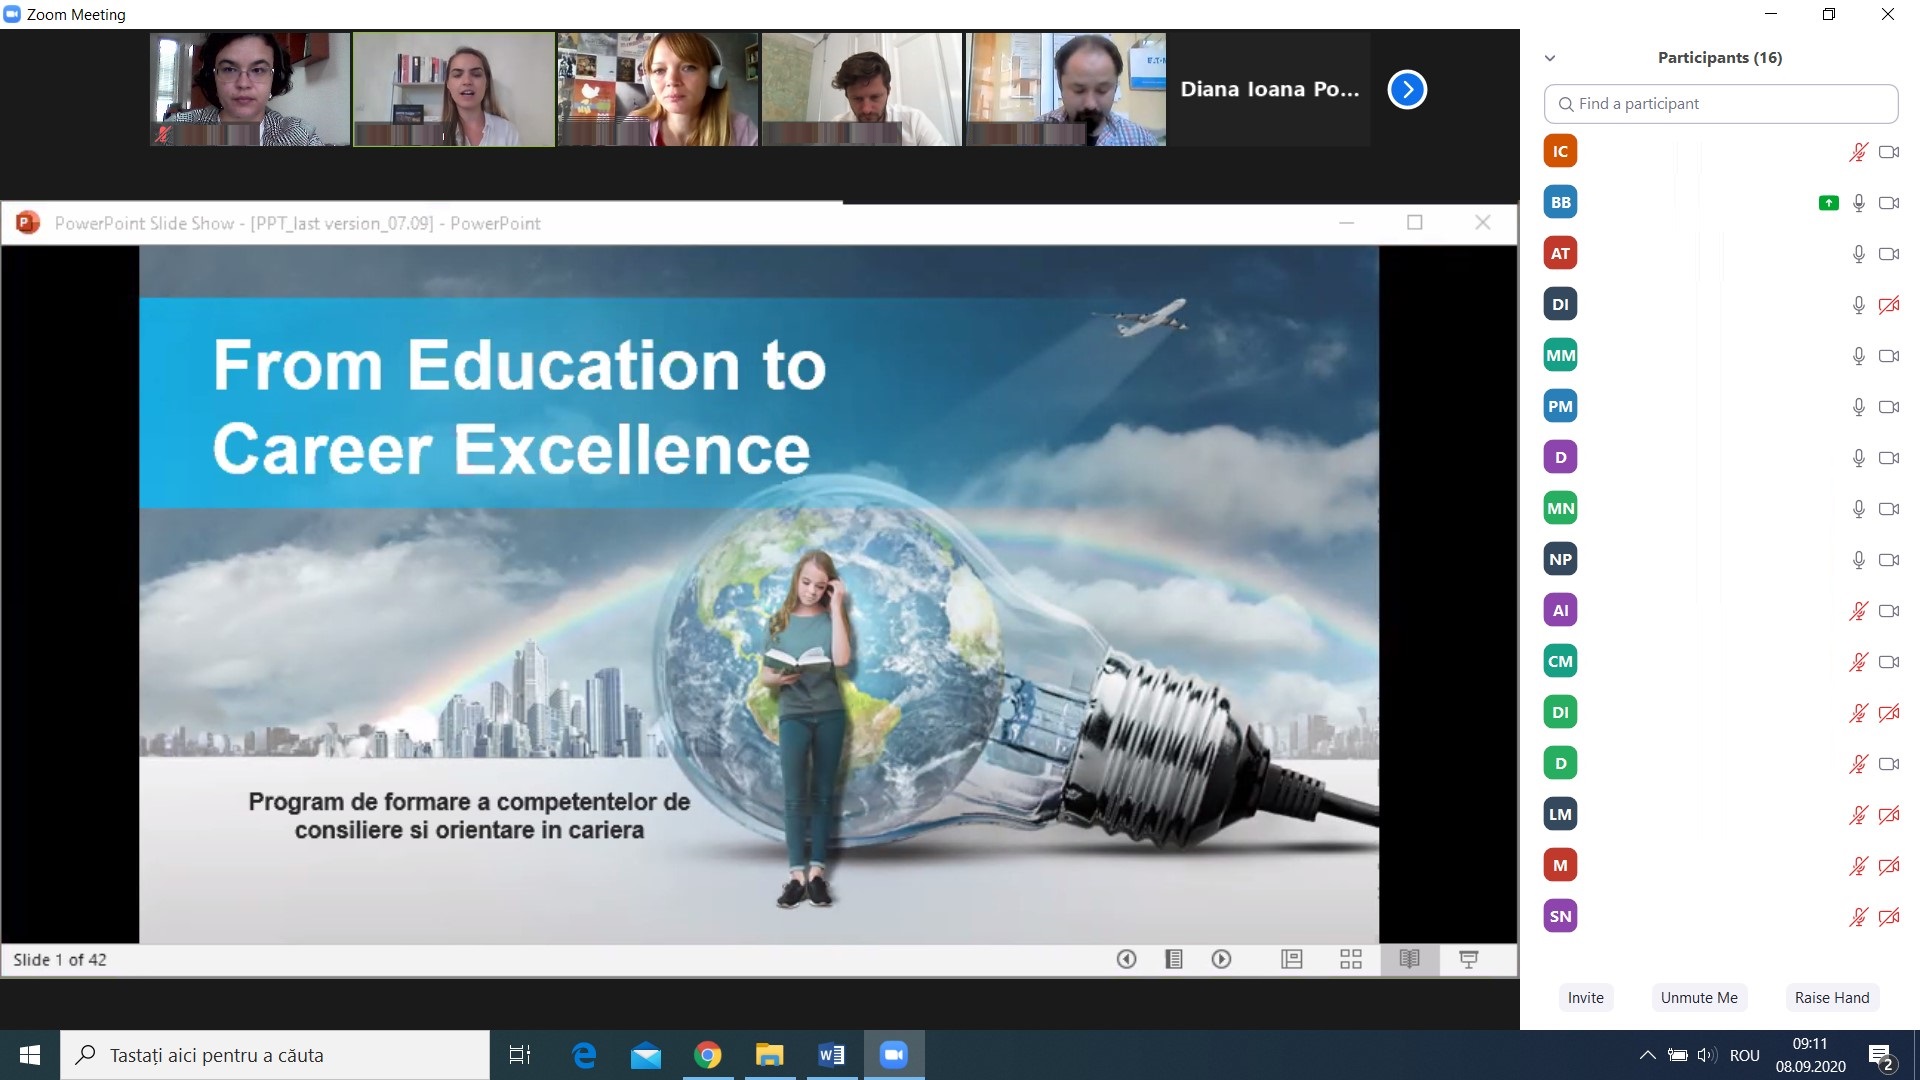Select the AT participant avatar

(1560, 254)
